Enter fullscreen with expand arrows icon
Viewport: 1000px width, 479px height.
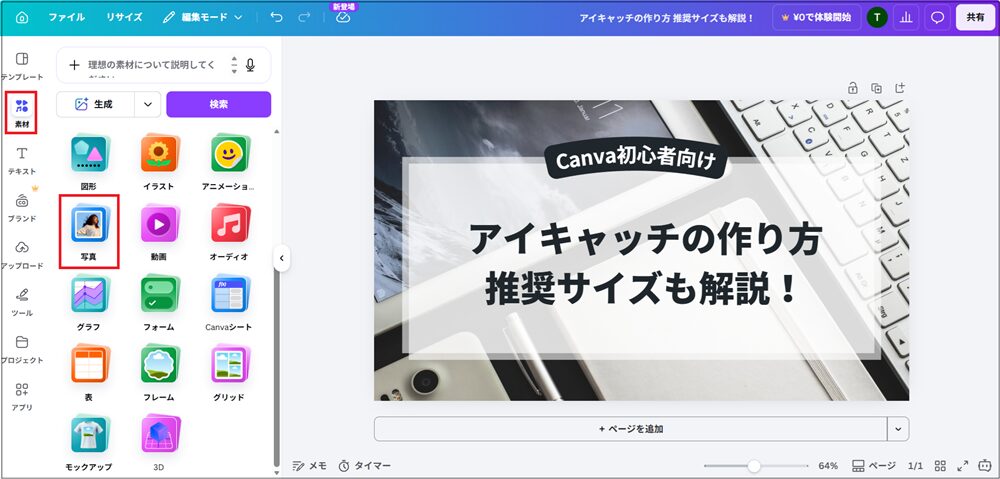coord(962,466)
